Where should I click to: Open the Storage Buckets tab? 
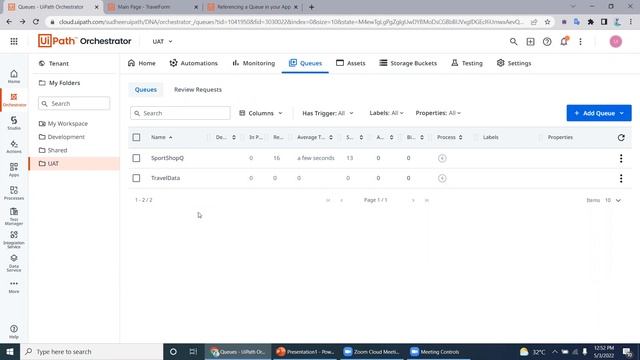tap(408, 63)
